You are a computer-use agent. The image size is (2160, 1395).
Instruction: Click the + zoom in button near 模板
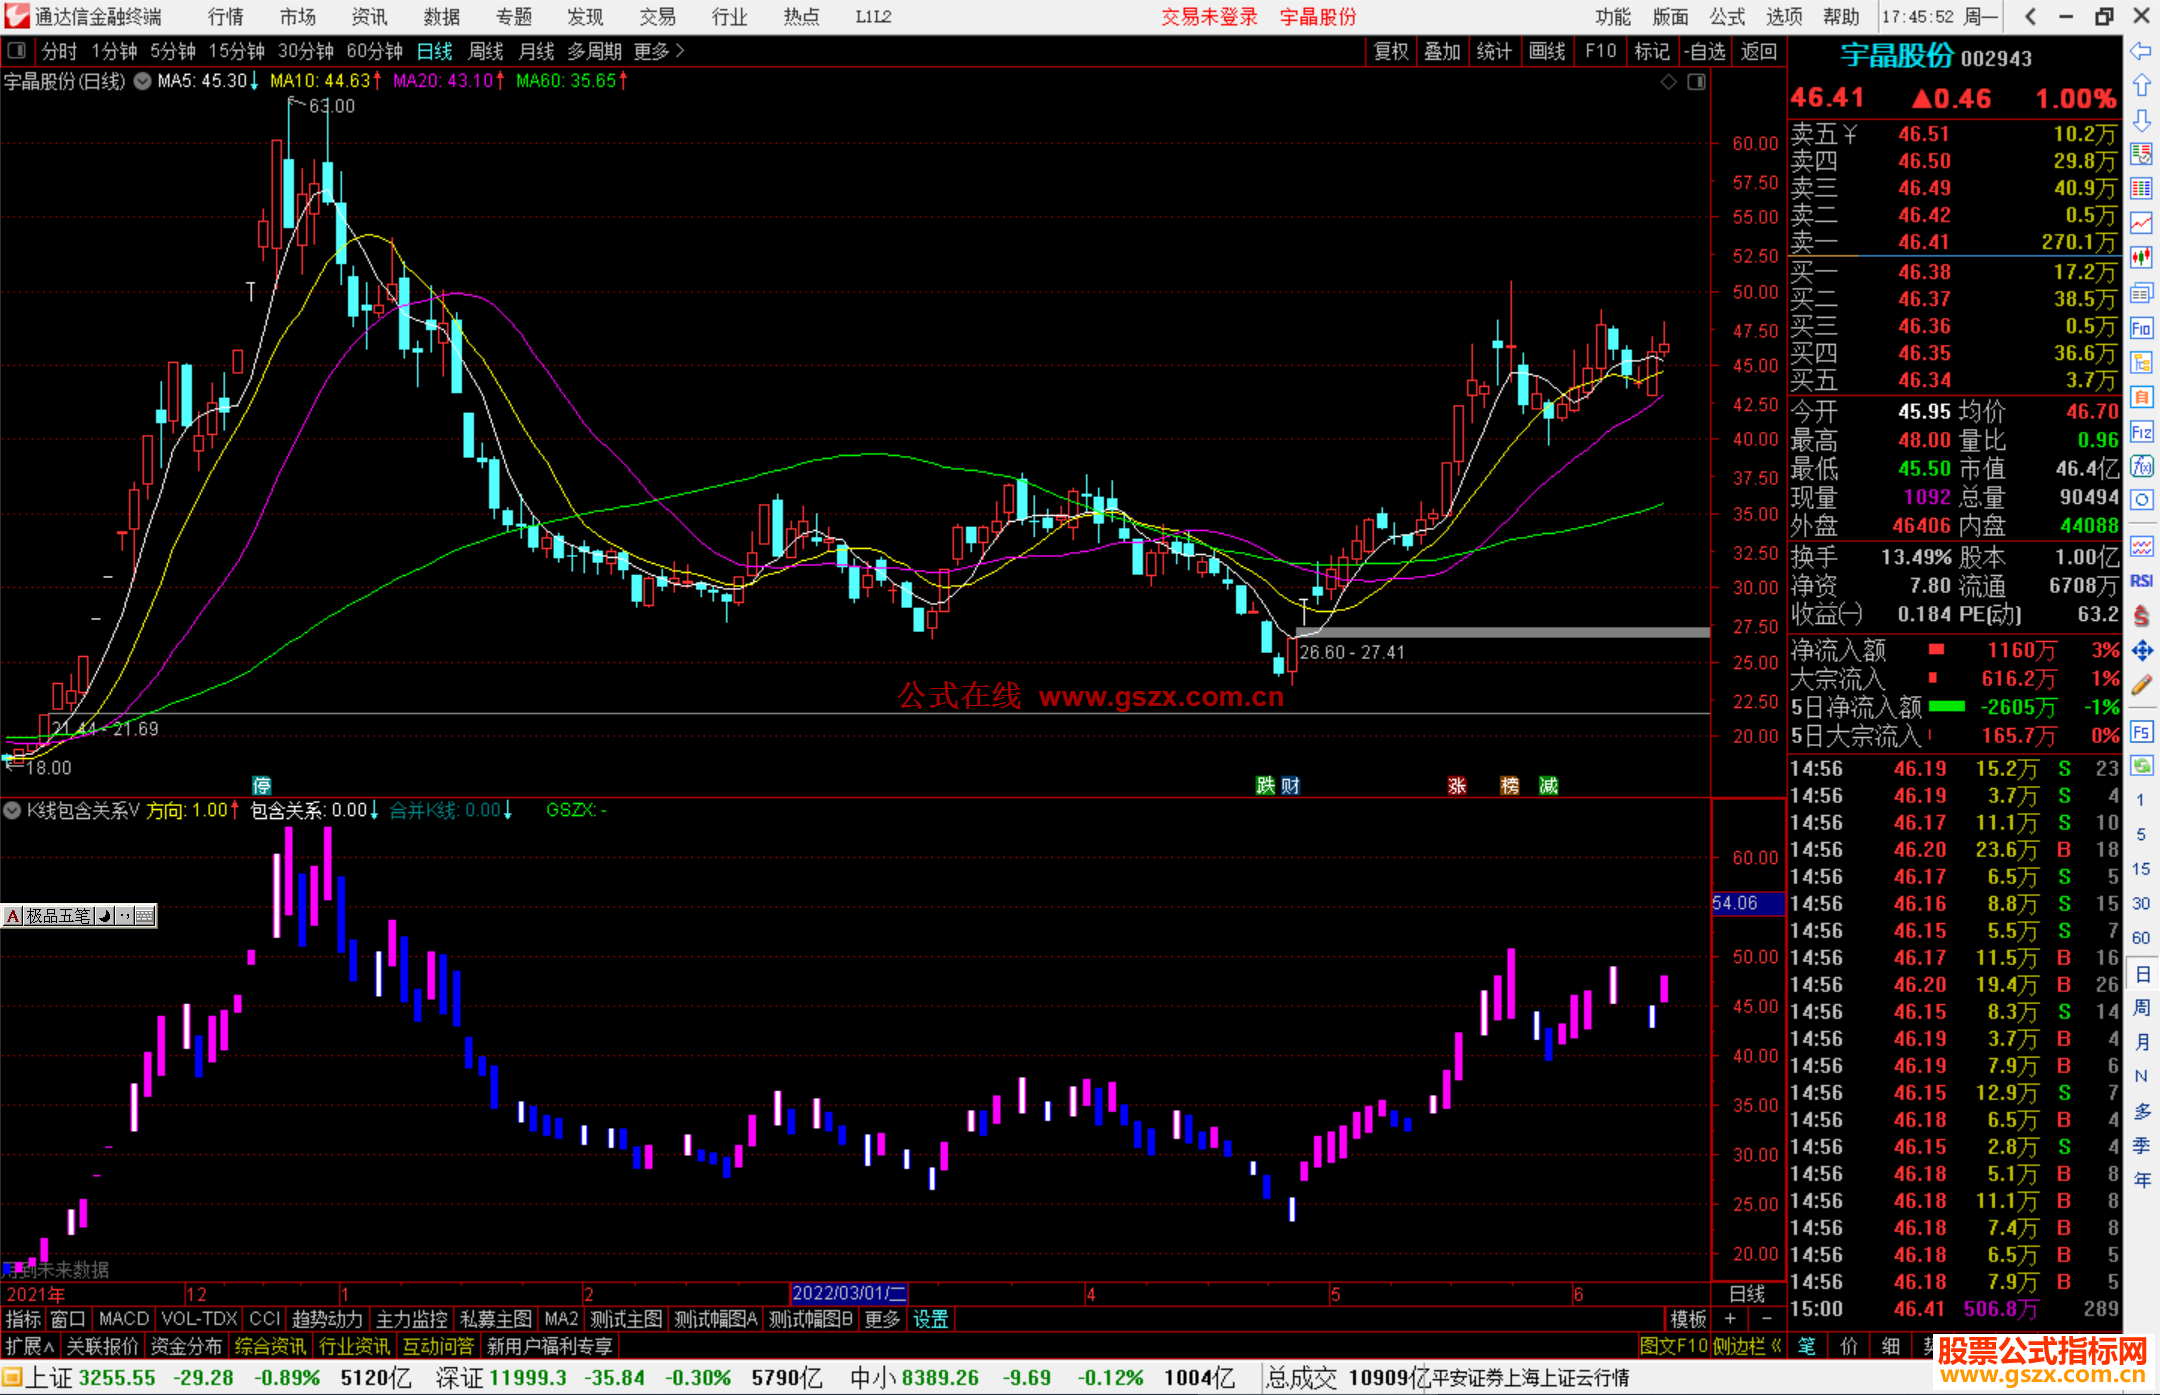(1730, 1319)
